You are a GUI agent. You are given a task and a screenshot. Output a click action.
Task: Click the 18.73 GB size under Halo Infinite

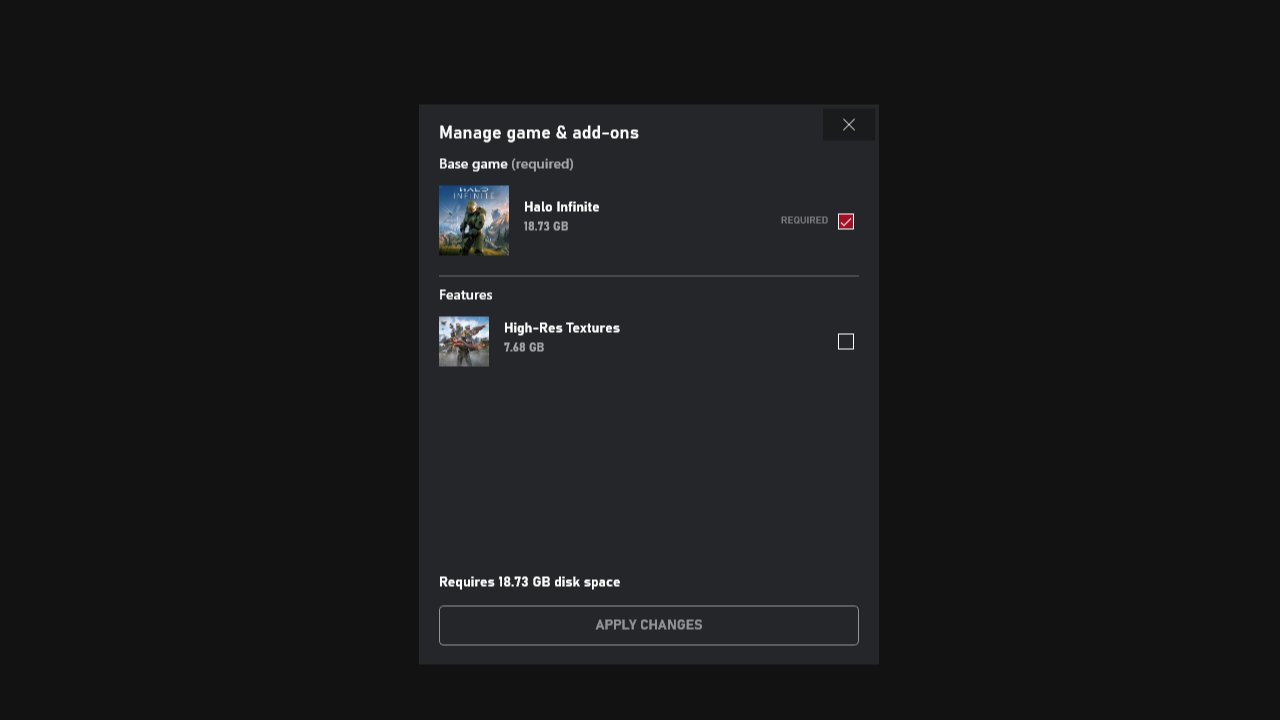pos(546,227)
